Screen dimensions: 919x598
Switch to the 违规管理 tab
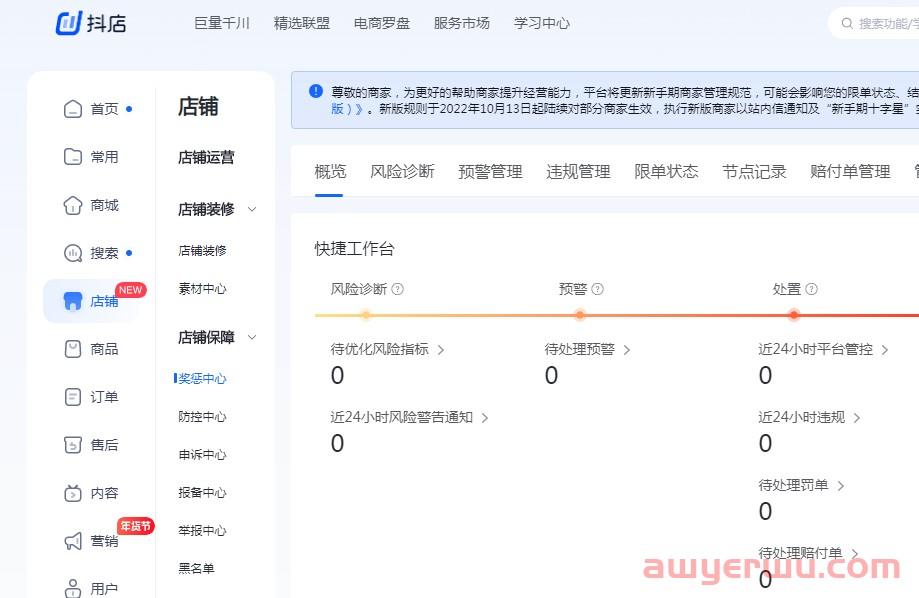coord(578,171)
